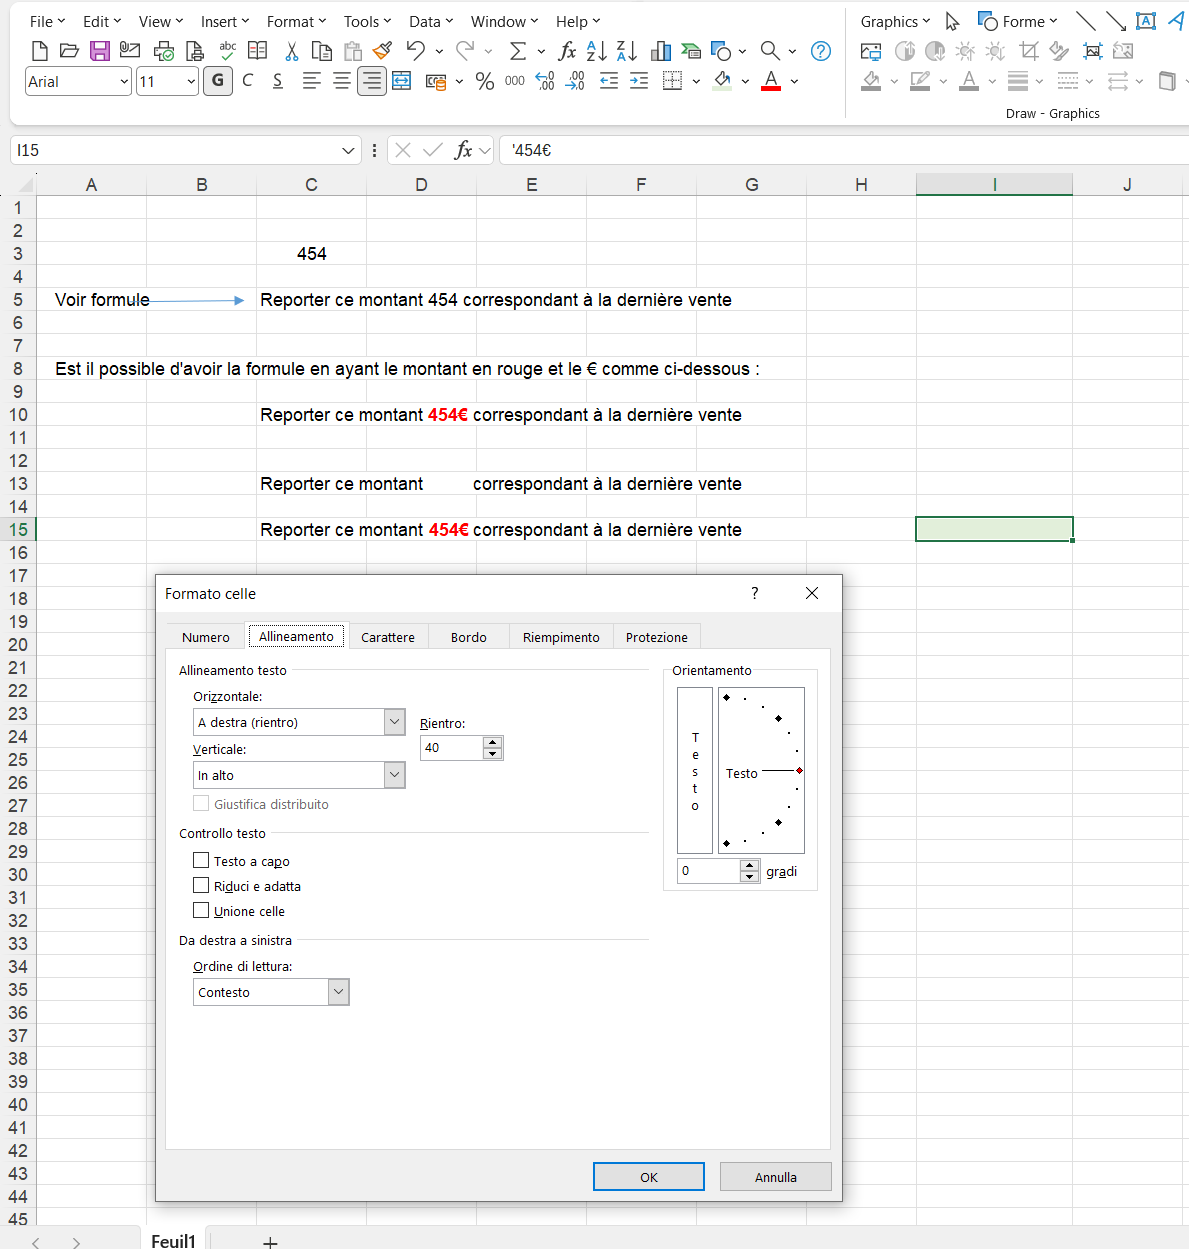Tick the Unione celle checkbox
The image size is (1189, 1249).
pos(201,910)
